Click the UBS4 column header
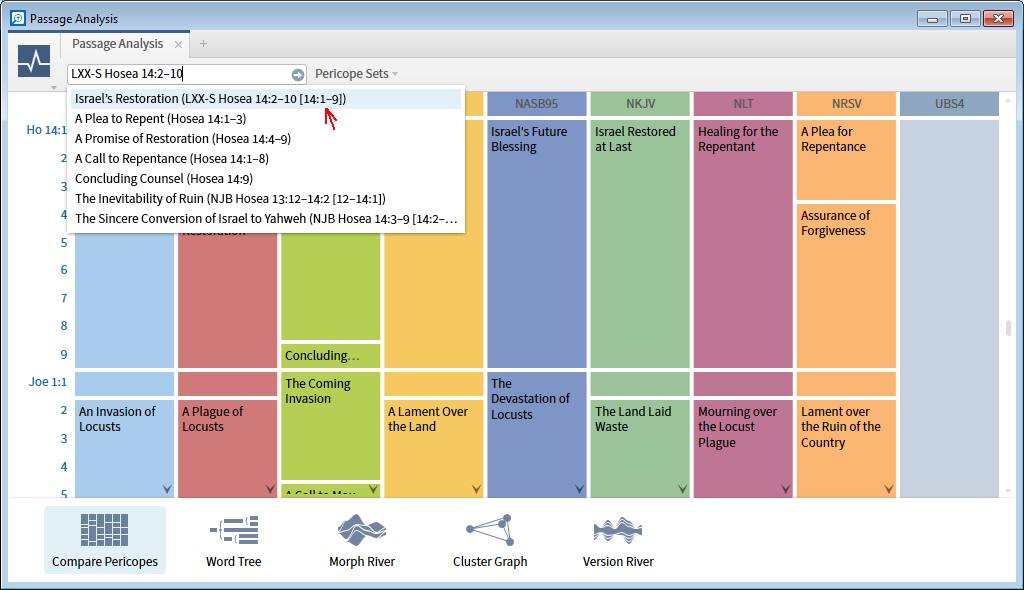This screenshot has width=1024, height=590. click(950, 104)
